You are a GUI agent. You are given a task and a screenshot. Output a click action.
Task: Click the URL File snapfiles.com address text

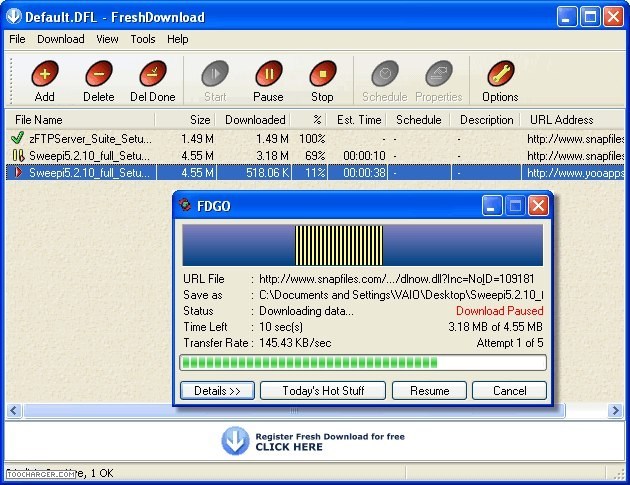(397, 279)
